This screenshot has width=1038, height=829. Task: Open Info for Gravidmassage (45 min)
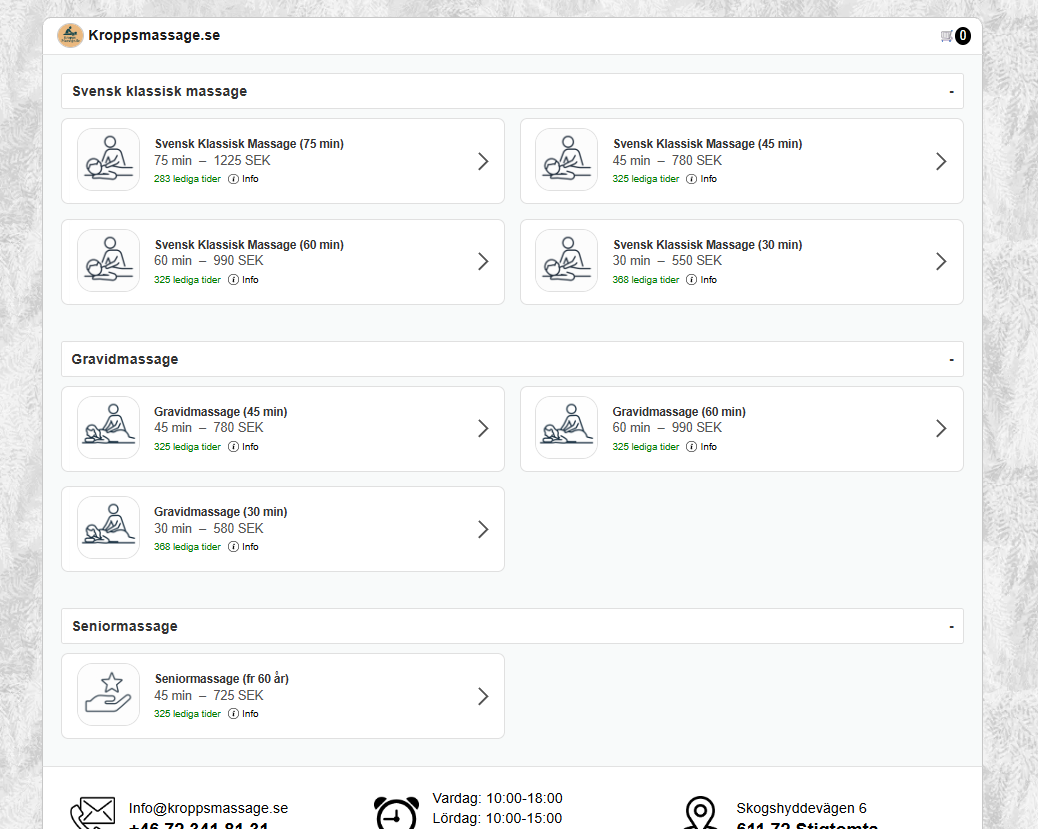243,446
